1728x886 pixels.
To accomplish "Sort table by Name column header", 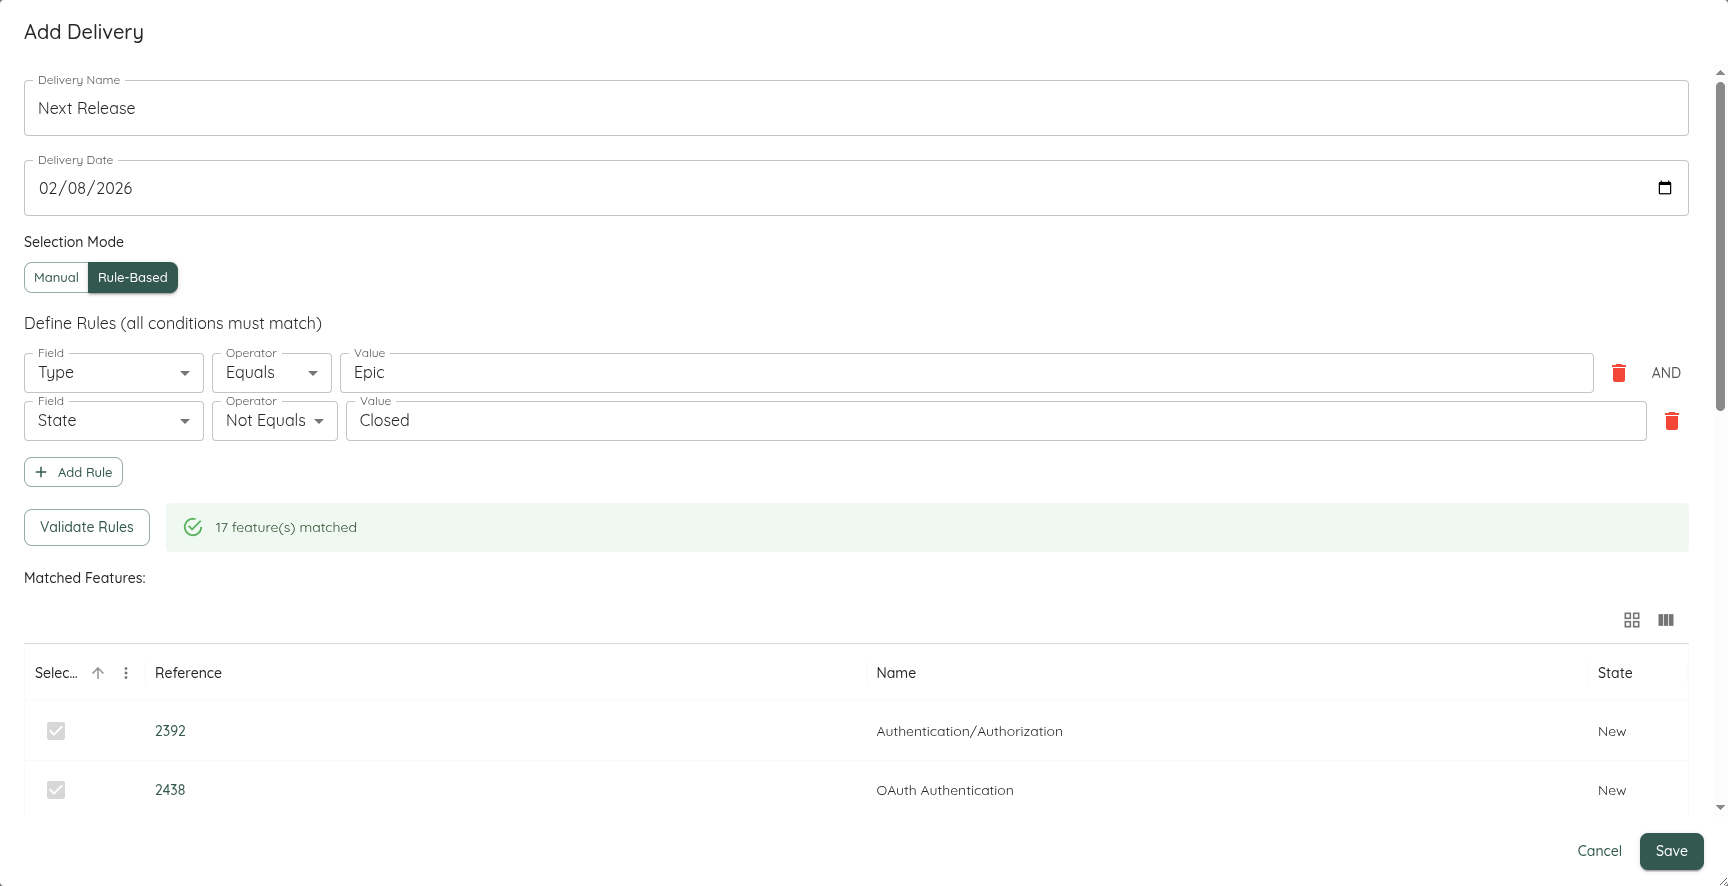I will pyautogui.click(x=896, y=673).
